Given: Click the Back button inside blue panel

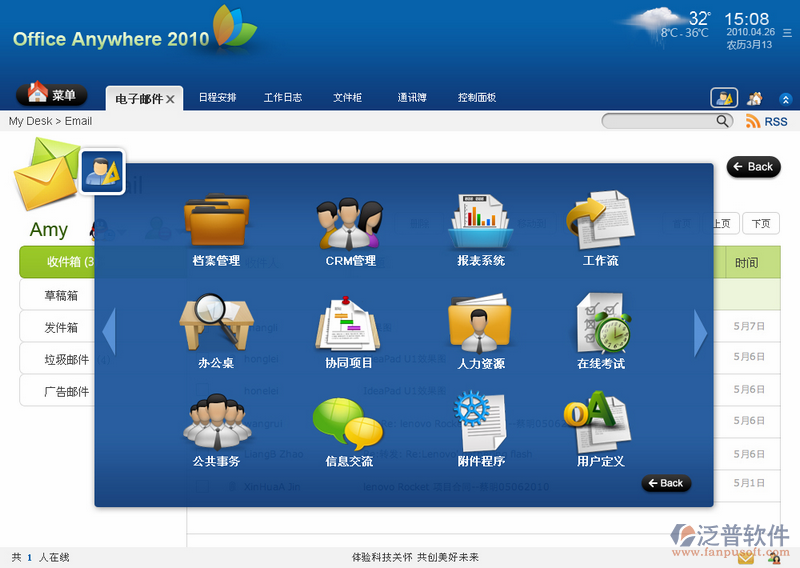Looking at the screenshot, I should [666, 483].
